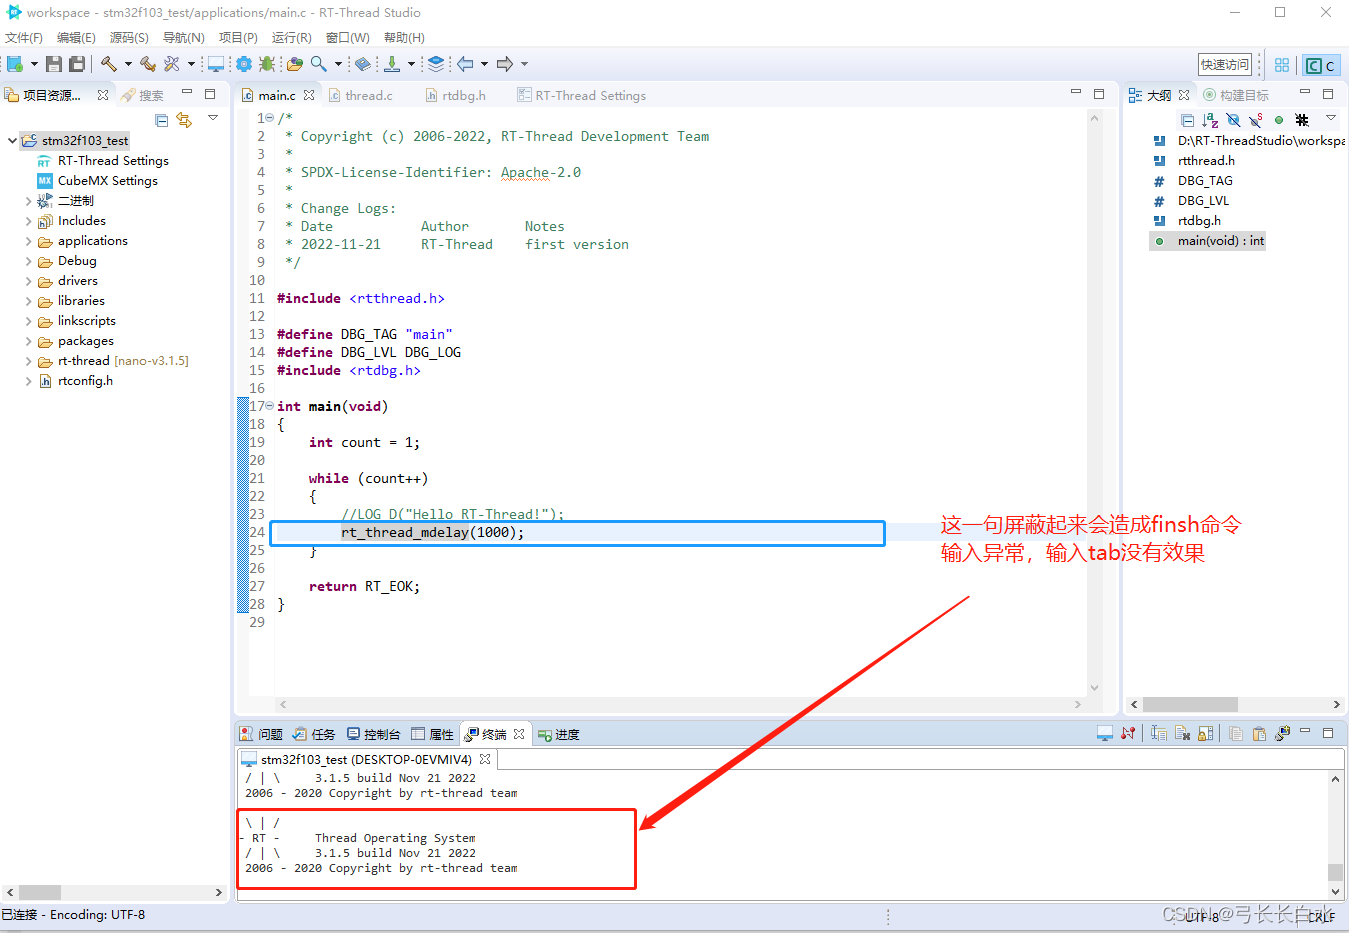The width and height of the screenshot is (1349, 933).
Task: Open the project explorer view menu triangle
Action: pos(213,118)
